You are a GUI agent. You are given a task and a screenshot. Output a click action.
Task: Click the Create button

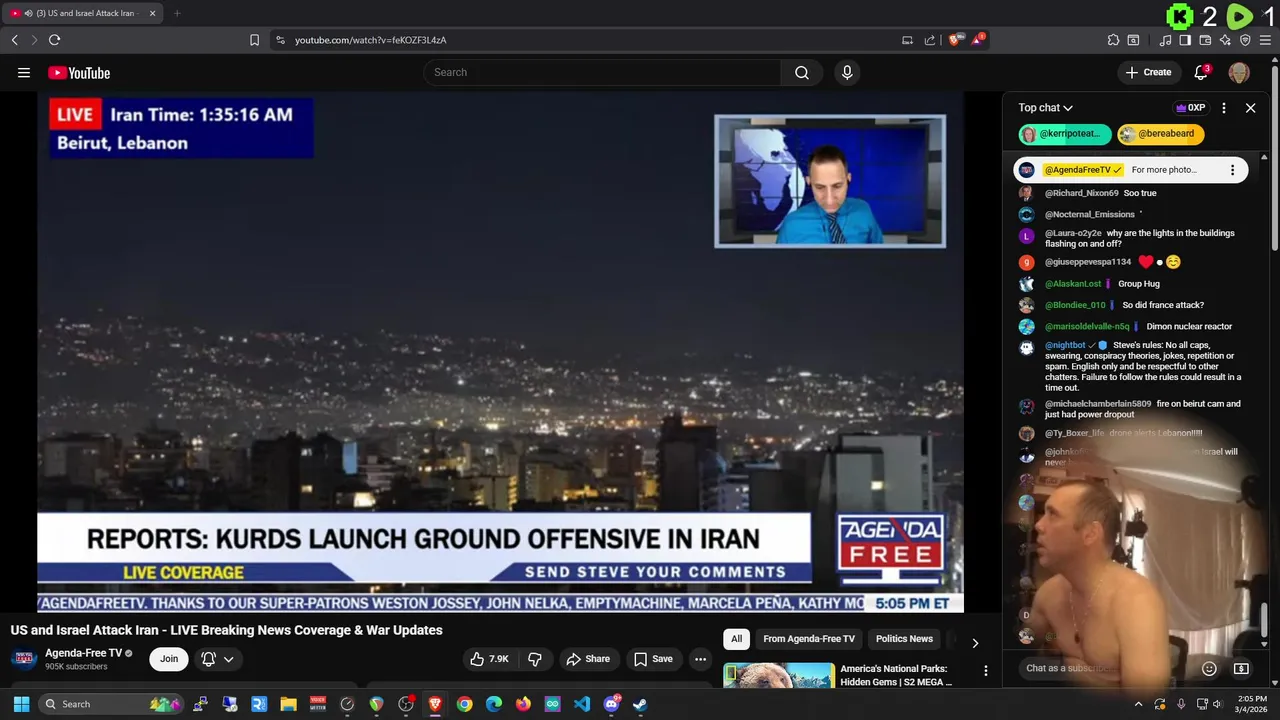click(1148, 72)
